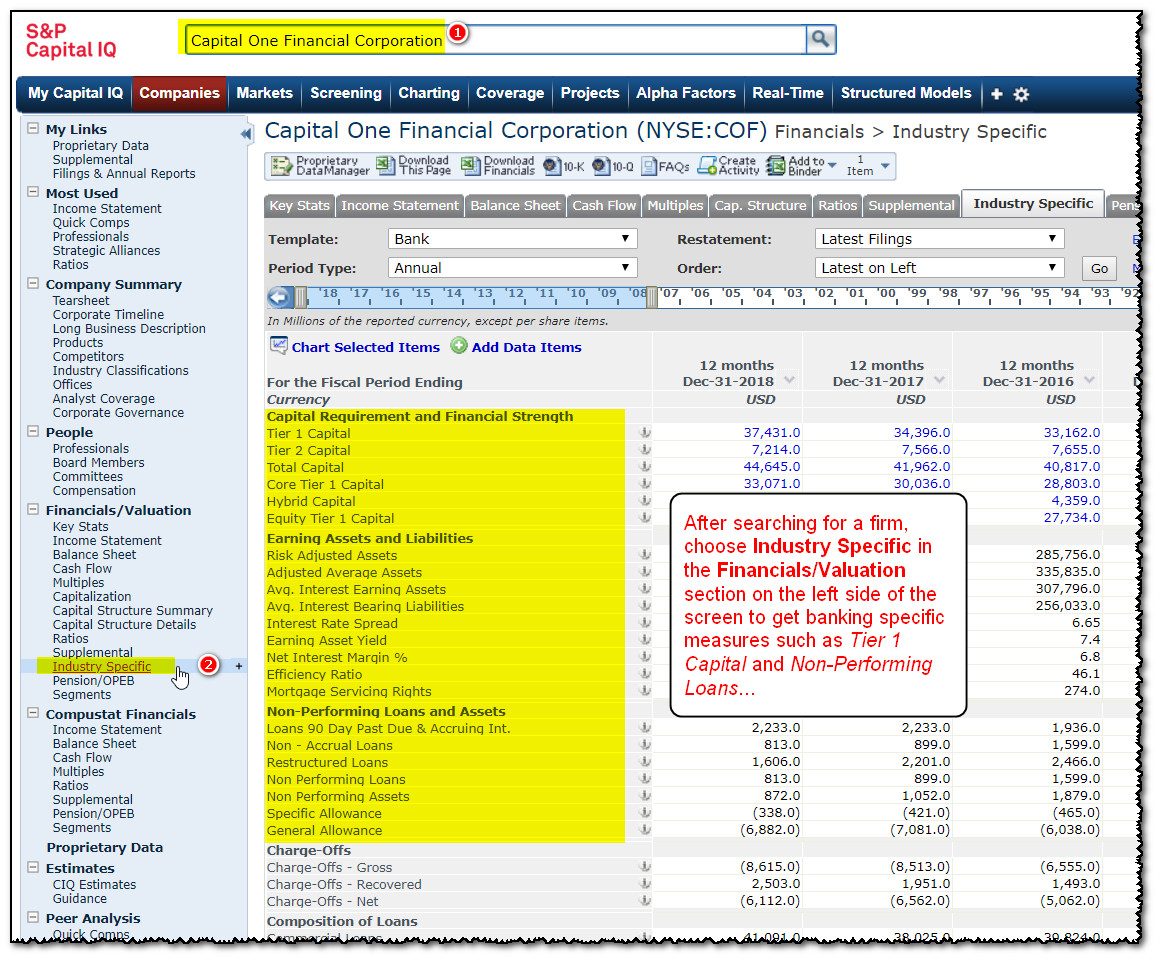Click the Add to Binder icon

click(x=775, y=165)
